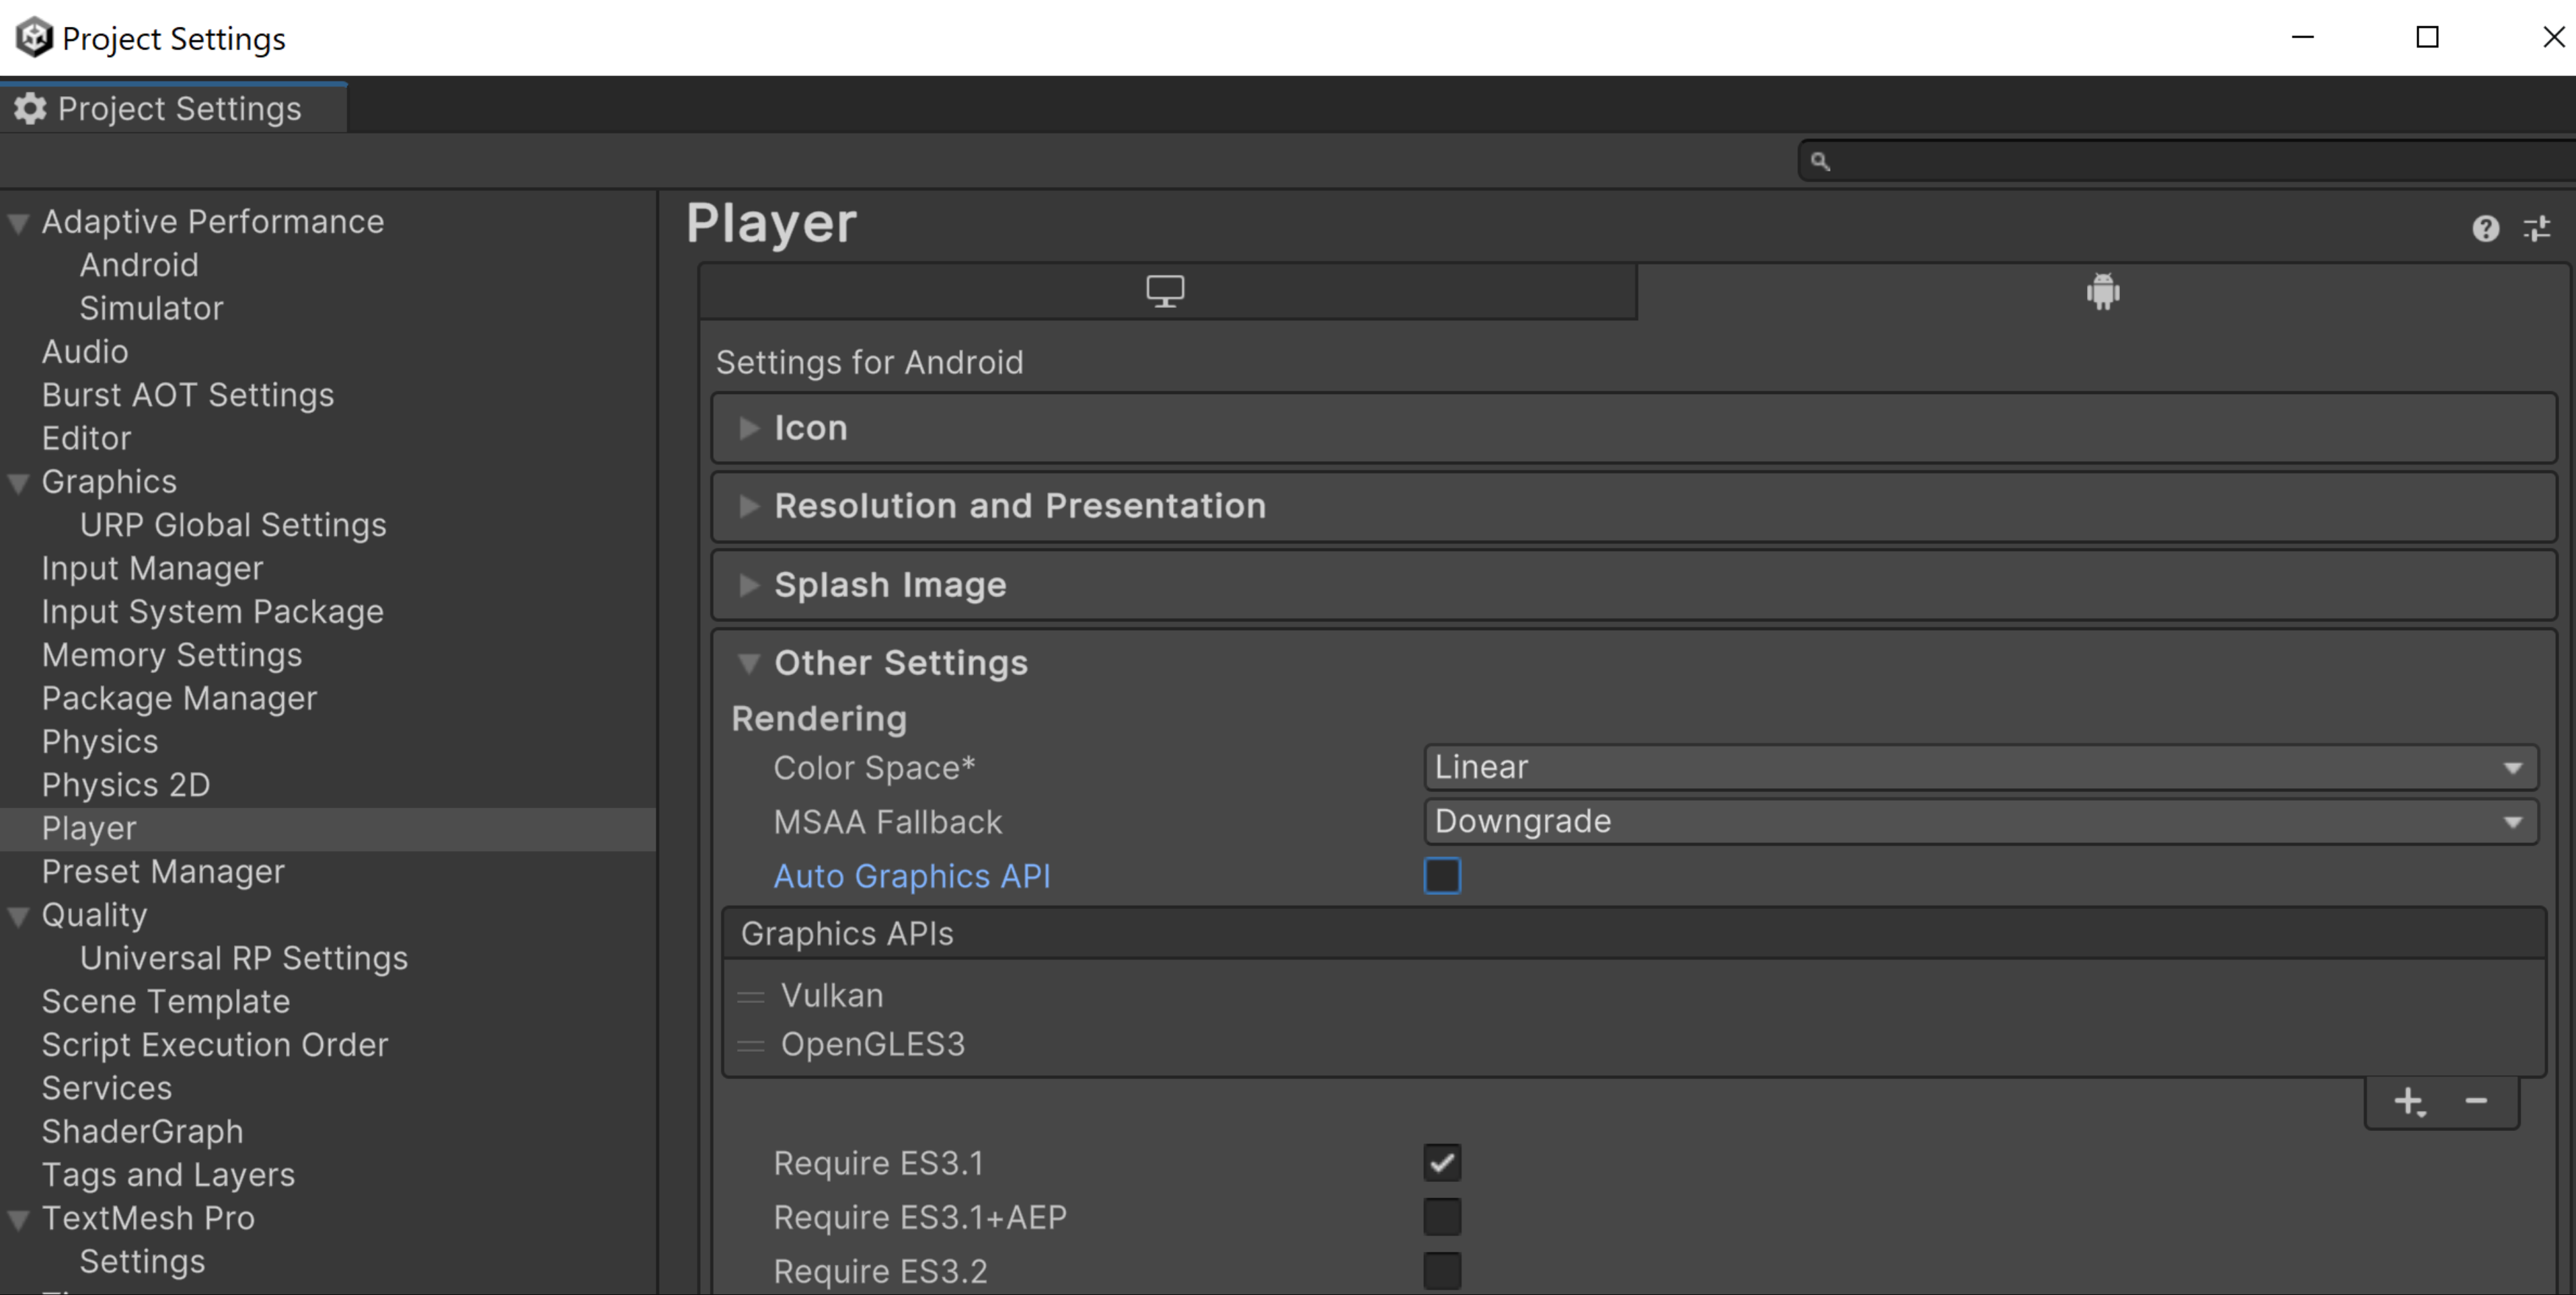This screenshot has height=1295, width=2576.
Task: Toggle the Auto Graphics API checkbox
Action: pyautogui.click(x=1441, y=875)
